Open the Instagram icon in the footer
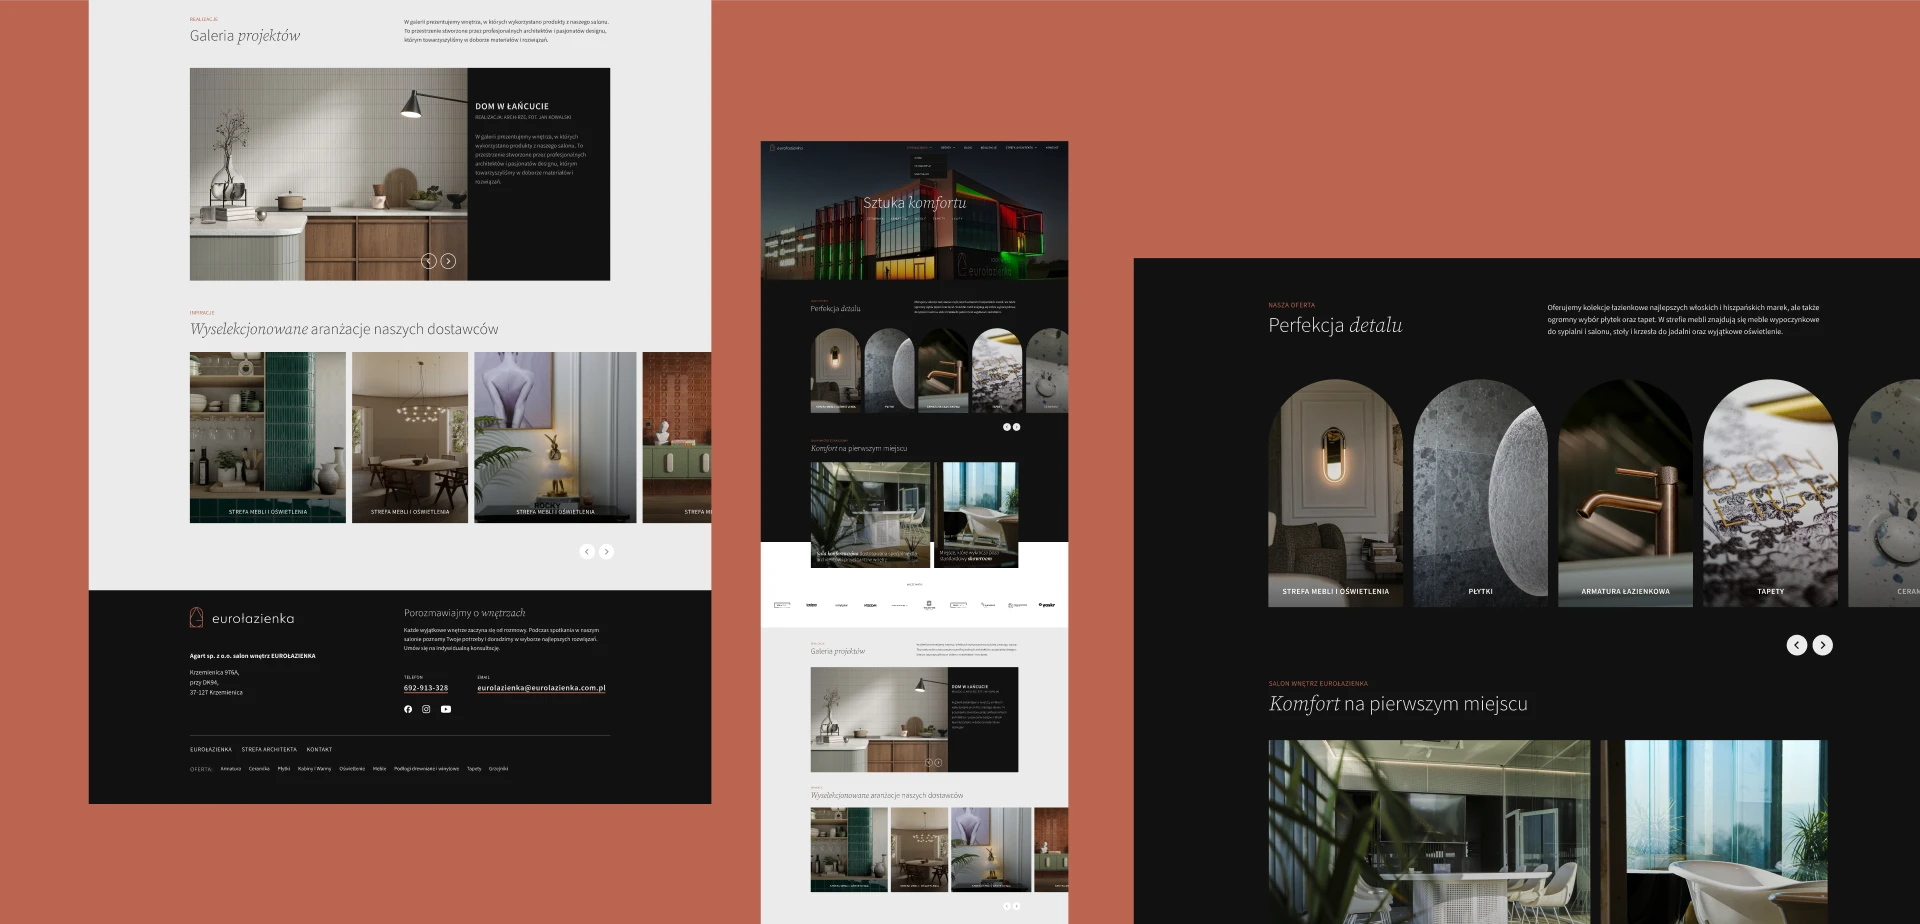The height and width of the screenshot is (924, 1920). tap(426, 709)
